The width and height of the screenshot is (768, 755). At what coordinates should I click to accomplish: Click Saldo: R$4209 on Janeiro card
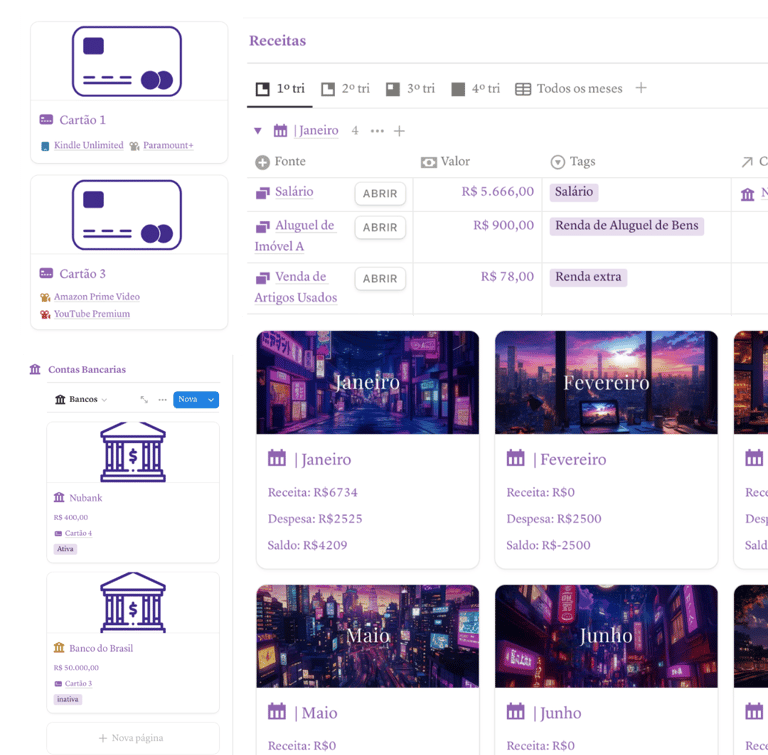[x=307, y=545]
